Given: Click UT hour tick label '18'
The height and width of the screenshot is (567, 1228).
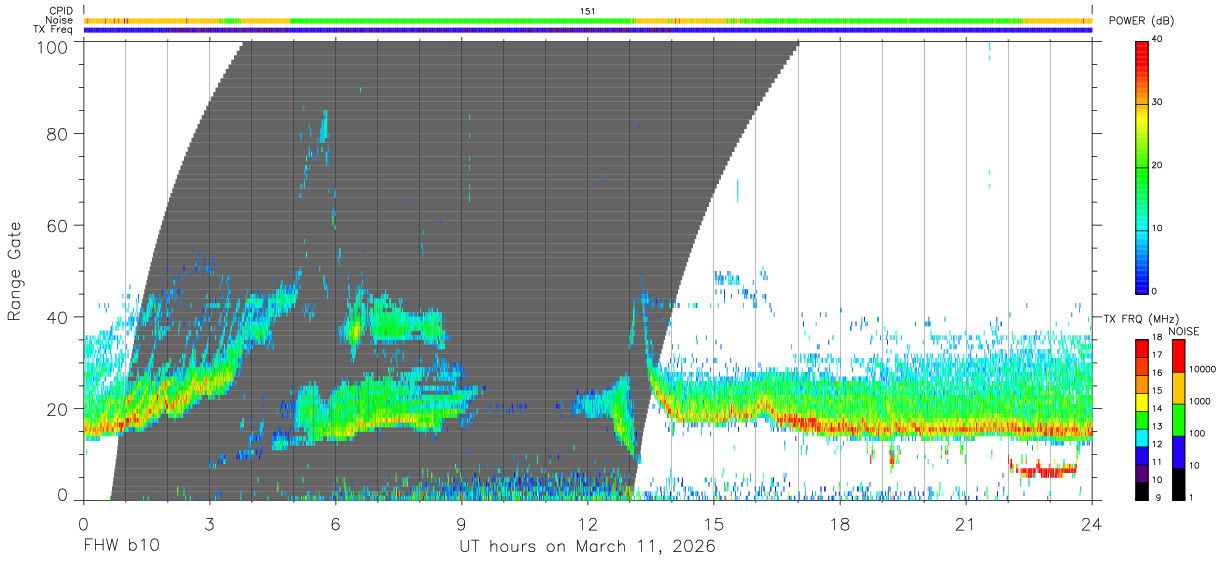Looking at the screenshot, I should pos(839,524).
